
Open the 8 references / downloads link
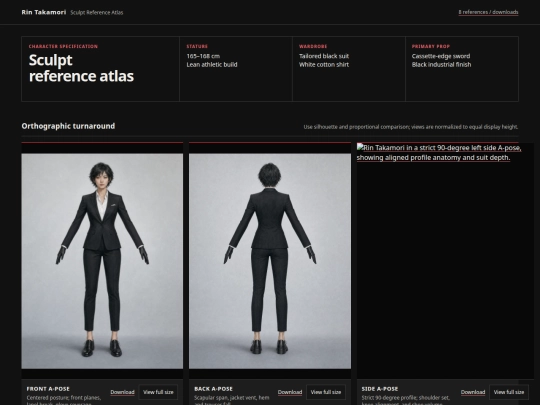(488, 12)
